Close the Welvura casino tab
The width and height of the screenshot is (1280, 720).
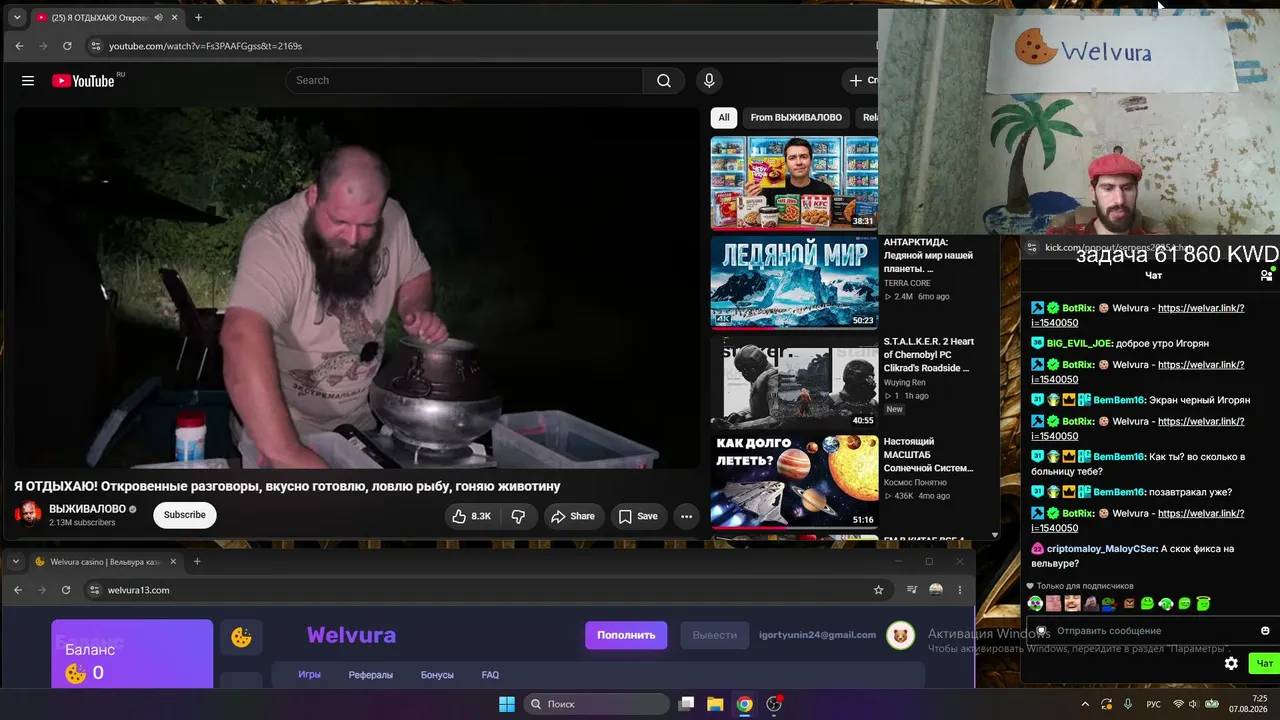(x=173, y=562)
